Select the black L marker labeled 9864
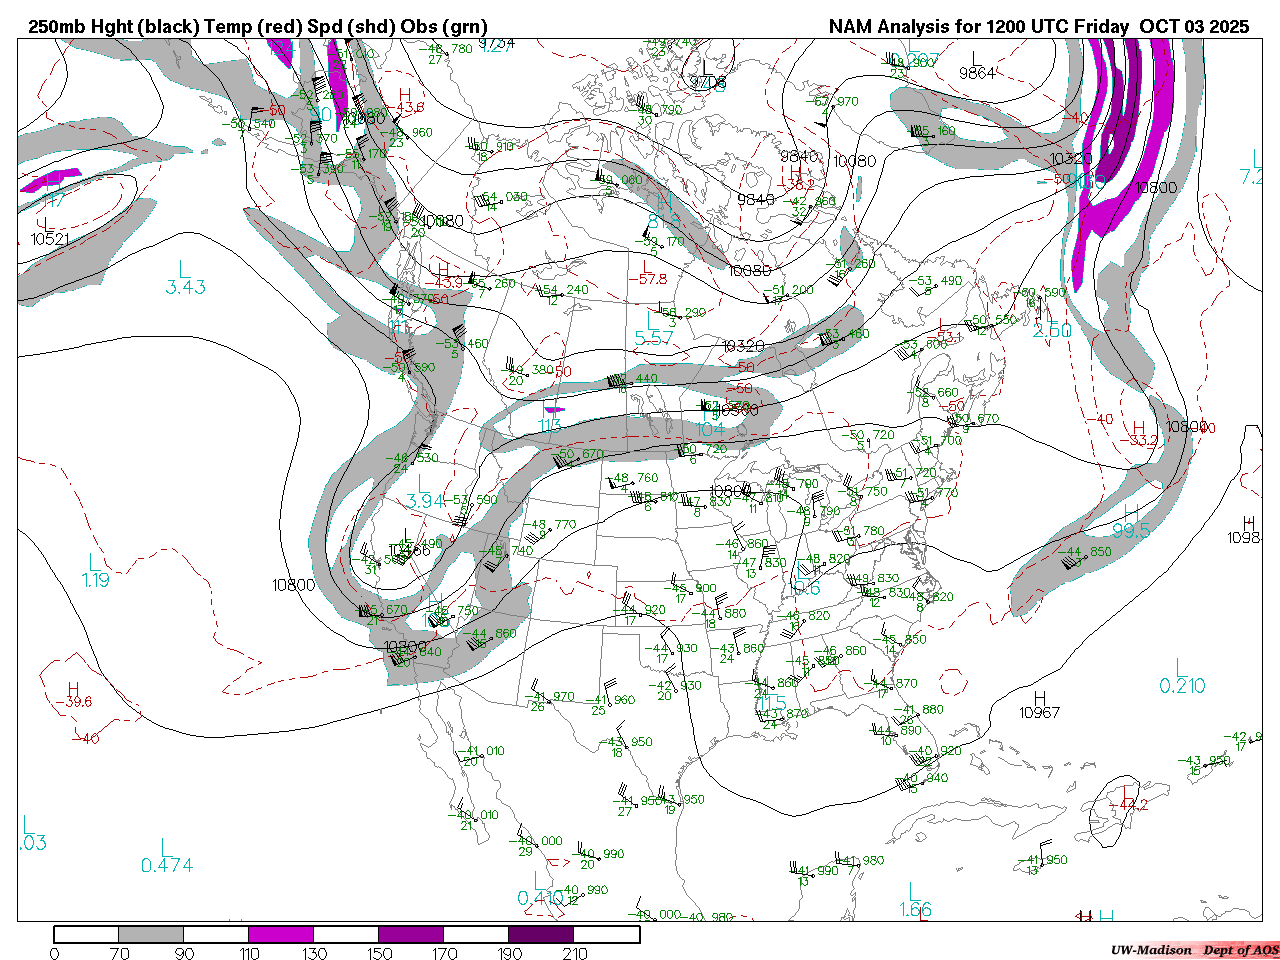1280x960 pixels. click(977, 58)
